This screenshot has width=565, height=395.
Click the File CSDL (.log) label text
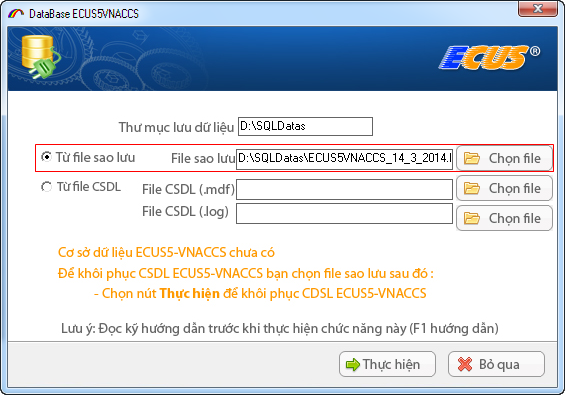(185, 212)
